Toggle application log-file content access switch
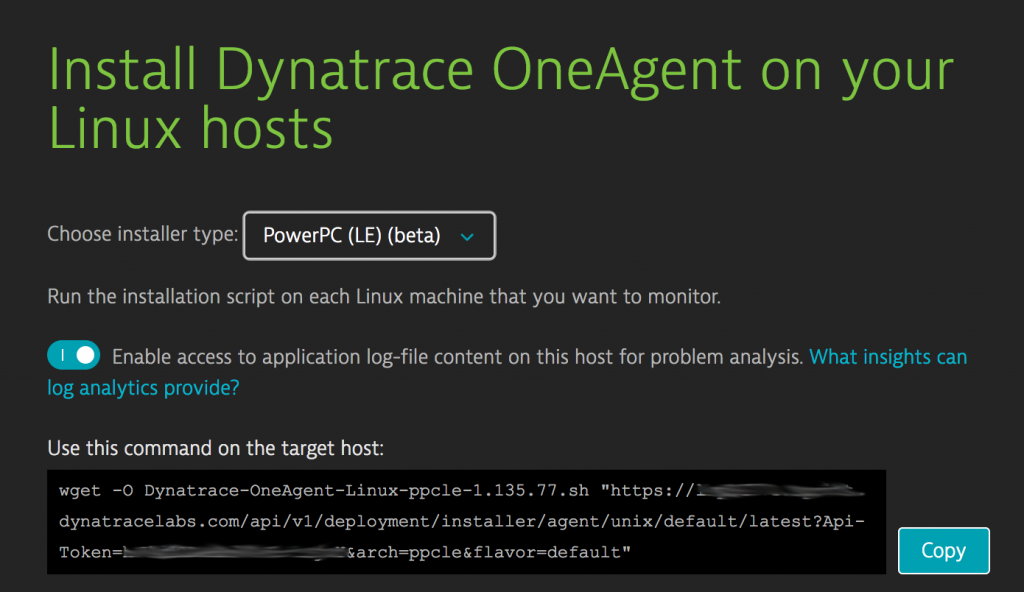 [x=73, y=355]
